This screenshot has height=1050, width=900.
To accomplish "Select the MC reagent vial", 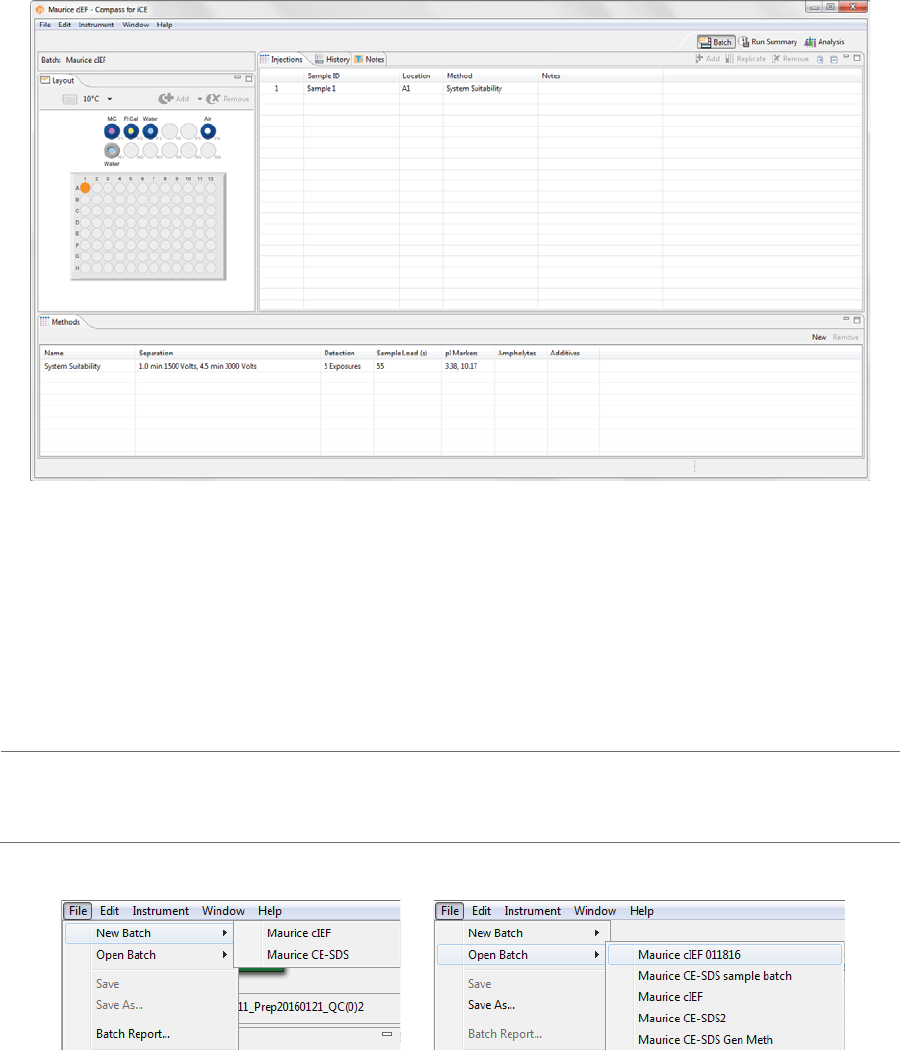I will (x=112, y=132).
